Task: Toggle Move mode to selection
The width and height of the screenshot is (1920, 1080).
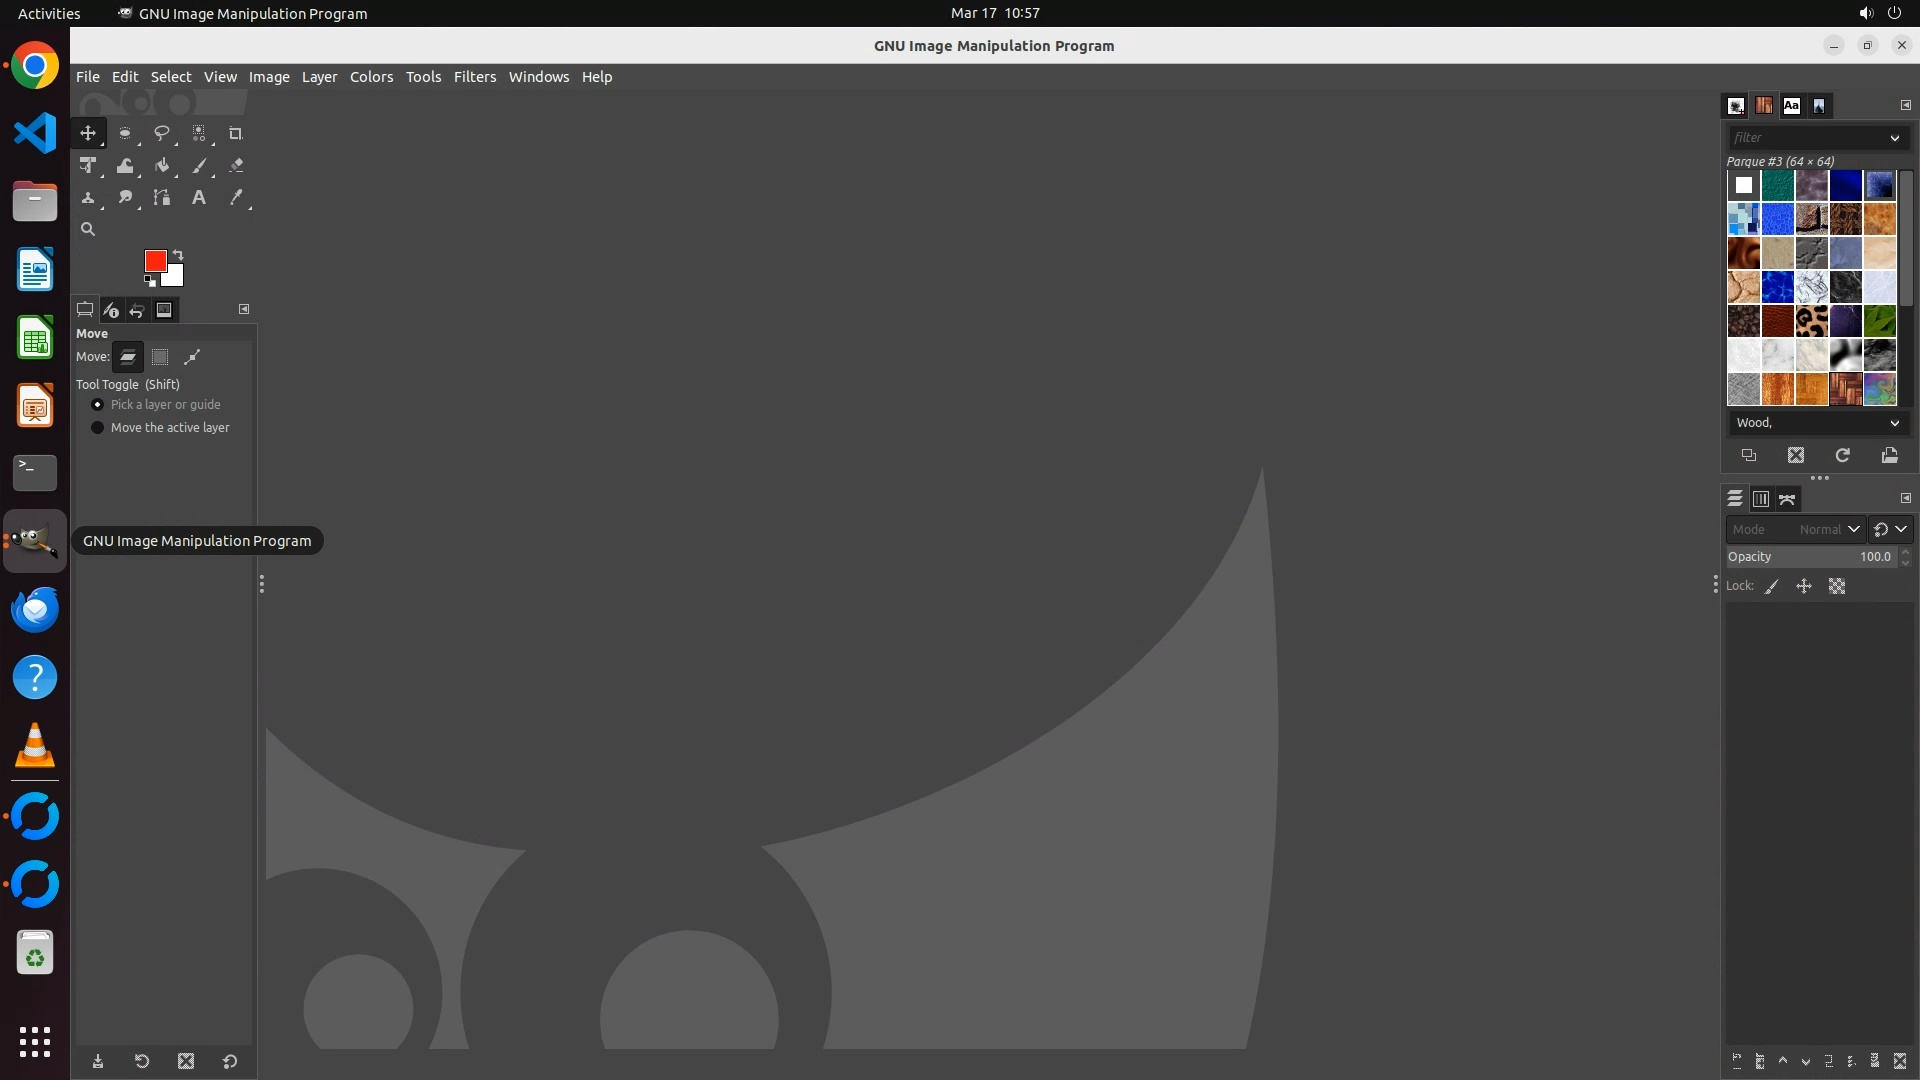Action: click(160, 357)
